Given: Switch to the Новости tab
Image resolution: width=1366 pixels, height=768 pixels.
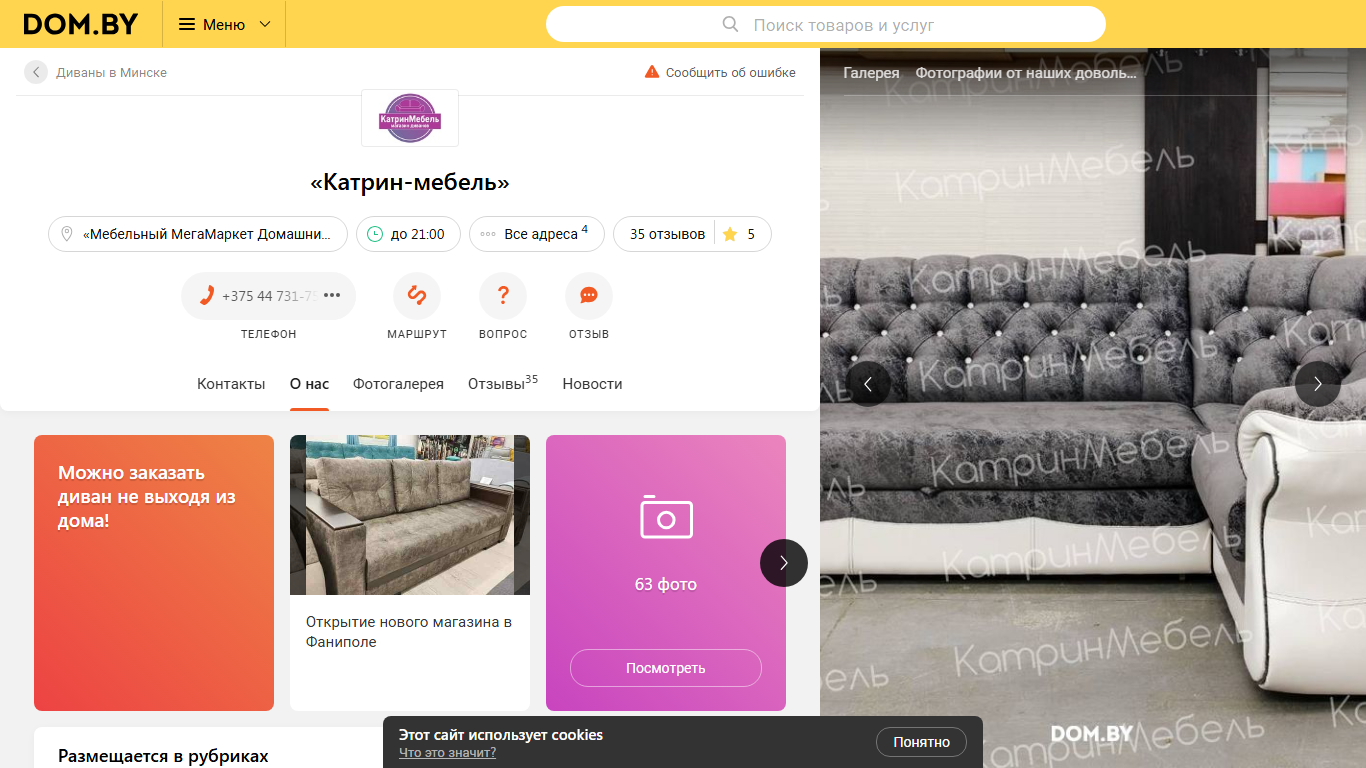Looking at the screenshot, I should pyautogui.click(x=592, y=384).
